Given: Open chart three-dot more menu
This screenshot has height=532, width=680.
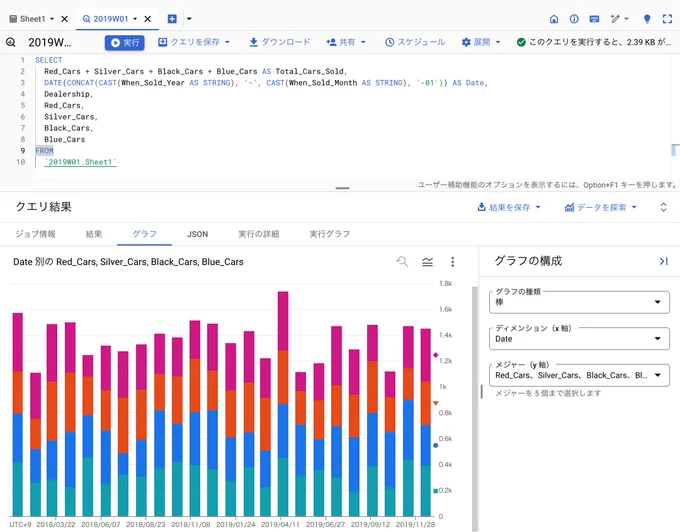Looking at the screenshot, I should (452, 261).
